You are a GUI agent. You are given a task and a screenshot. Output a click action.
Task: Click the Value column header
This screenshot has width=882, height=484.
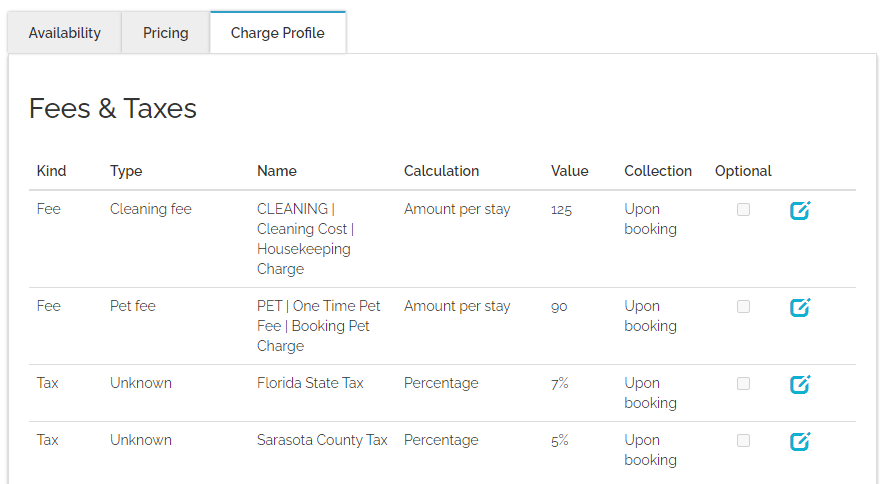(x=570, y=171)
